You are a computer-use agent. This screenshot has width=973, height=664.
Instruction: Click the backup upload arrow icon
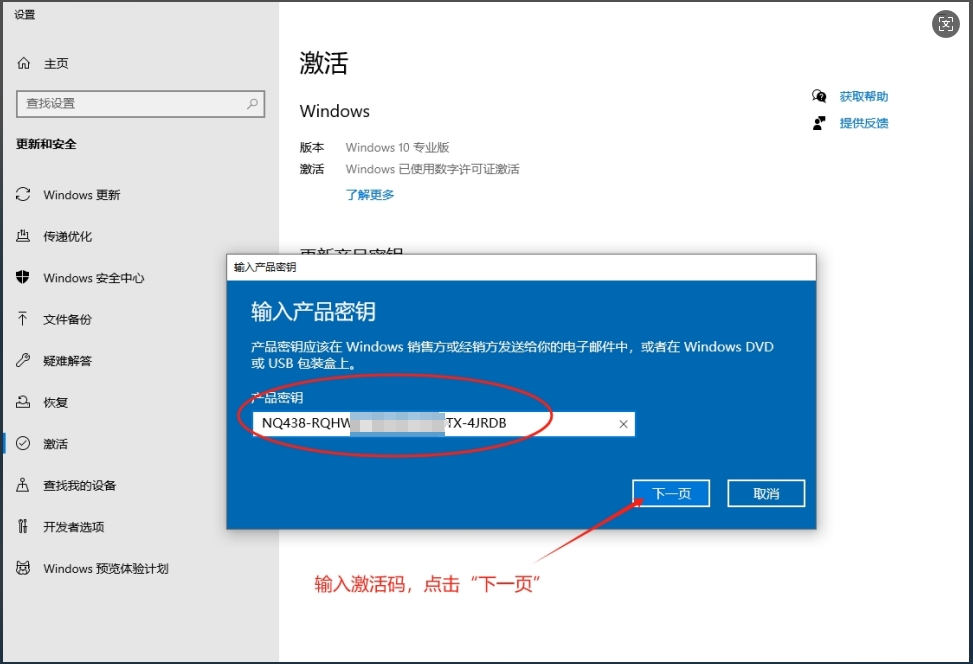(23, 319)
